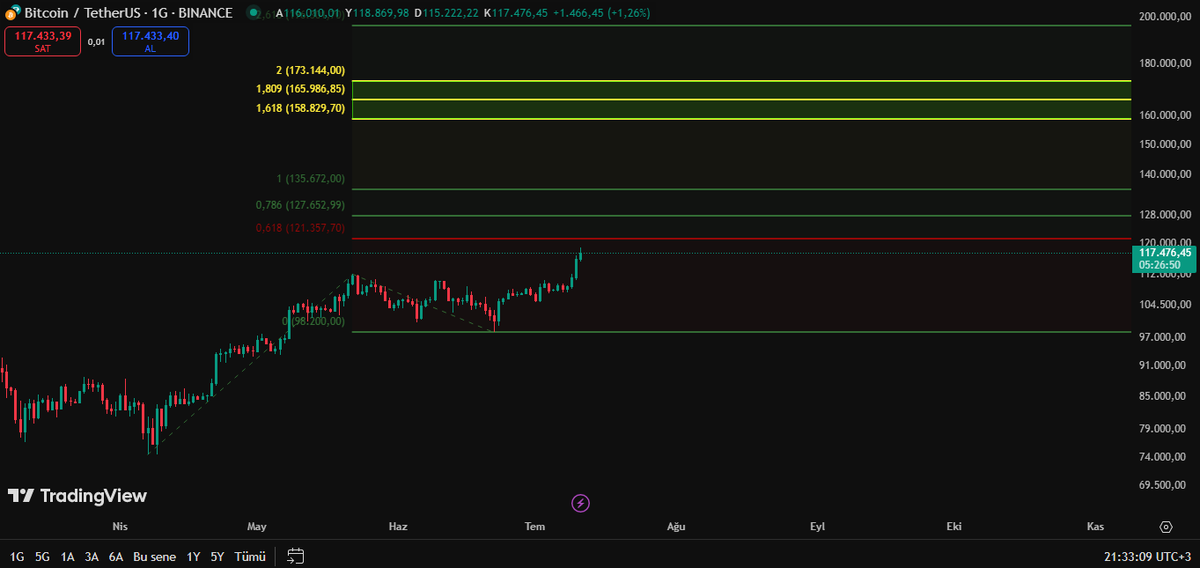Click the low value D115.222,22
The width and height of the screenshot is (1200, 568).
click(447, 13)
